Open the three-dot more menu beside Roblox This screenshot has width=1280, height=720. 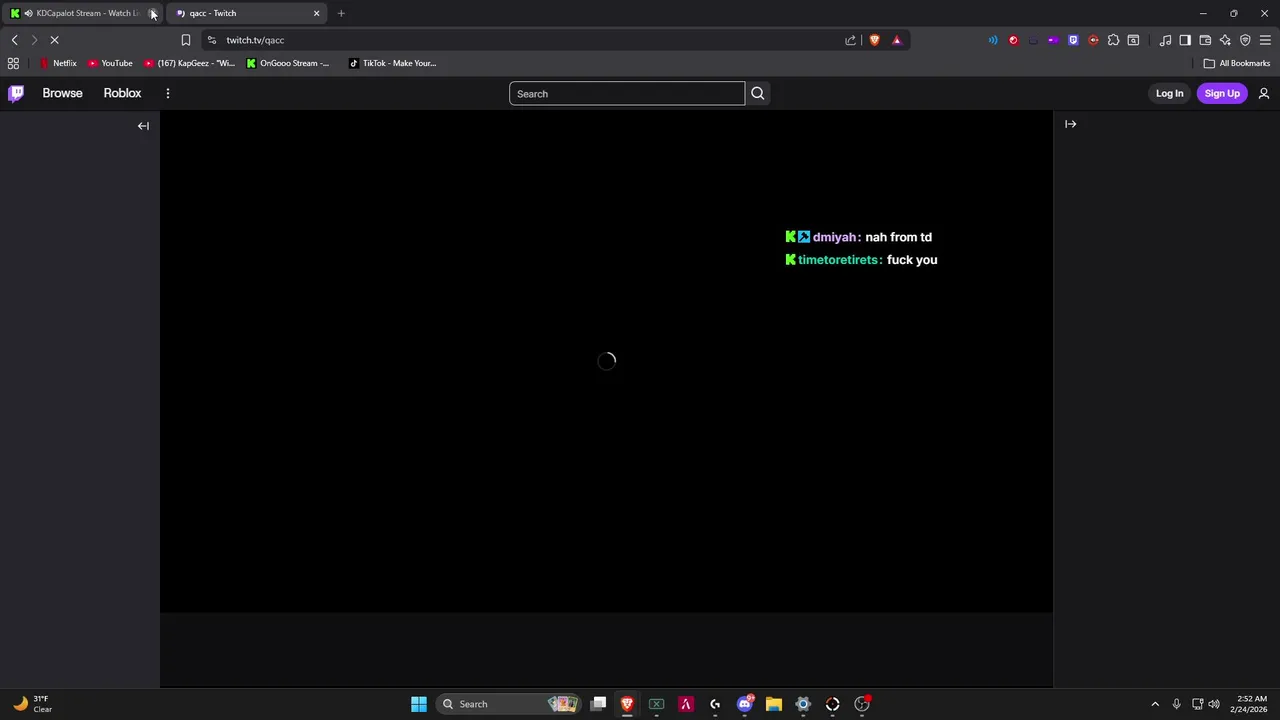pyautogui.click(x=168, y=93)
